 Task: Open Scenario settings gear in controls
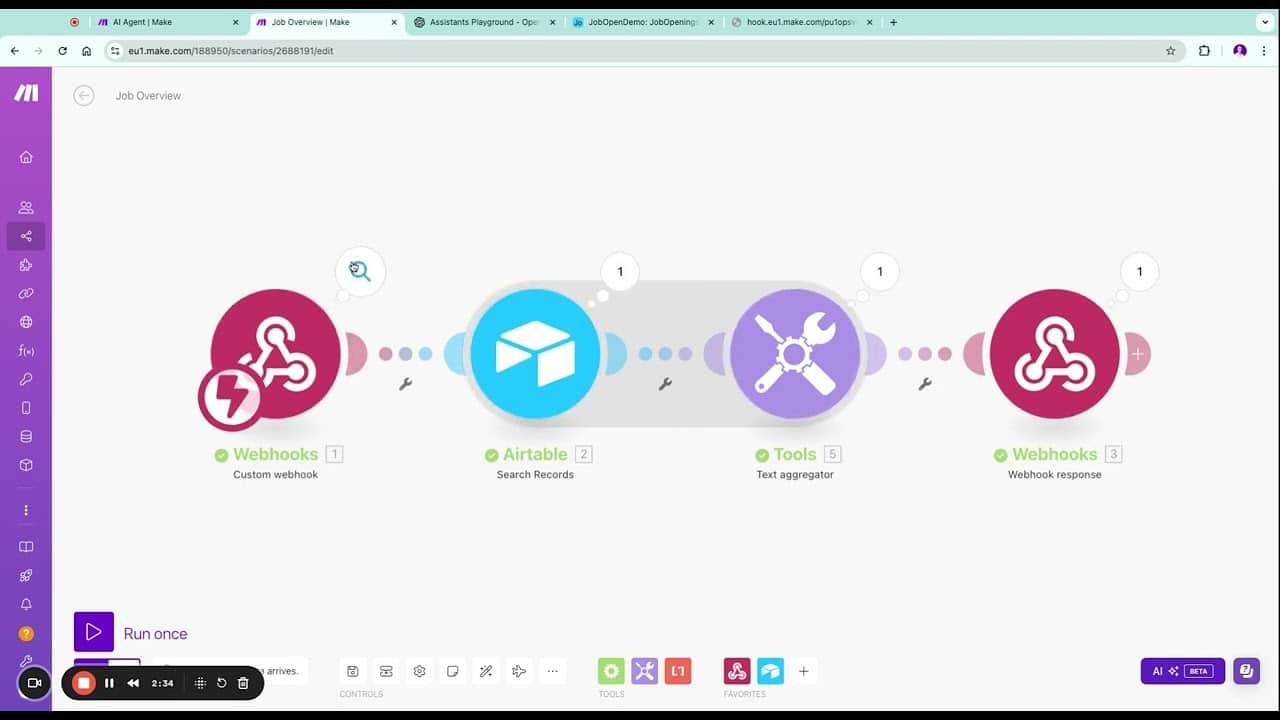pos(420,671)
